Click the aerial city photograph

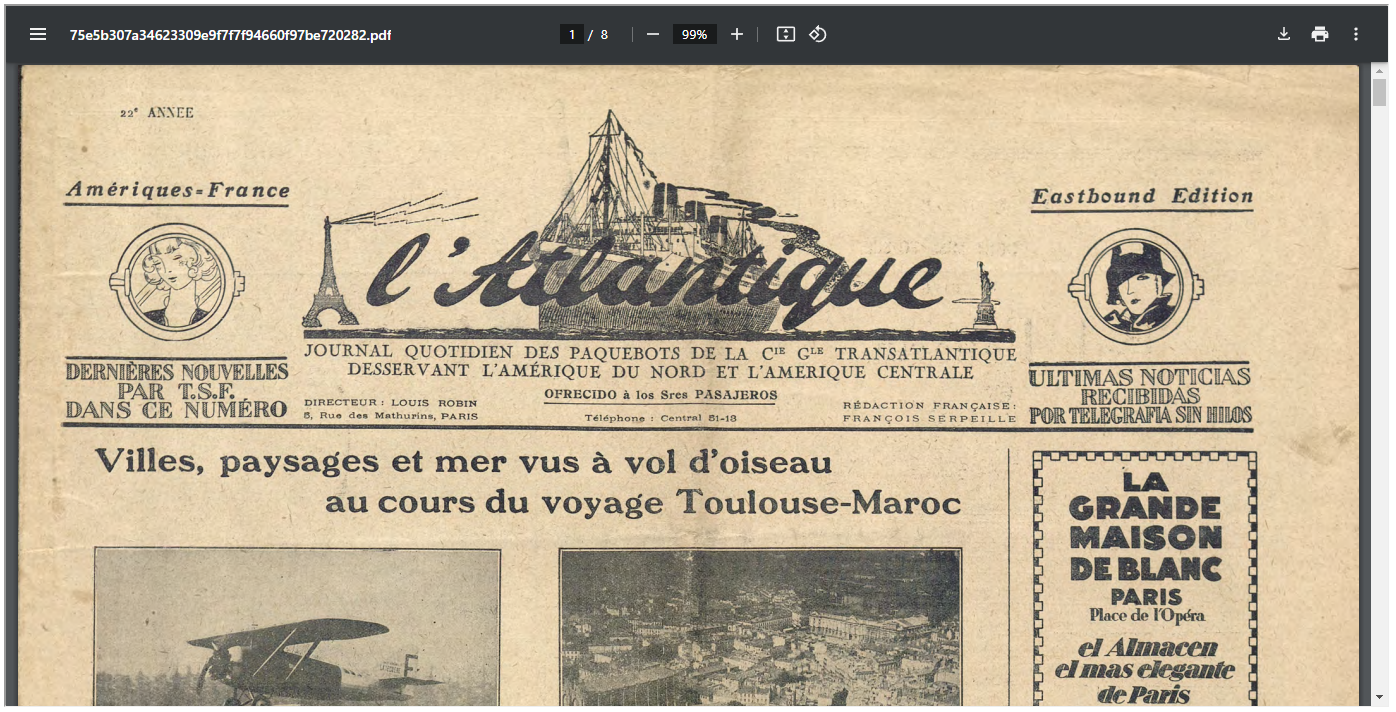(760, 627)
